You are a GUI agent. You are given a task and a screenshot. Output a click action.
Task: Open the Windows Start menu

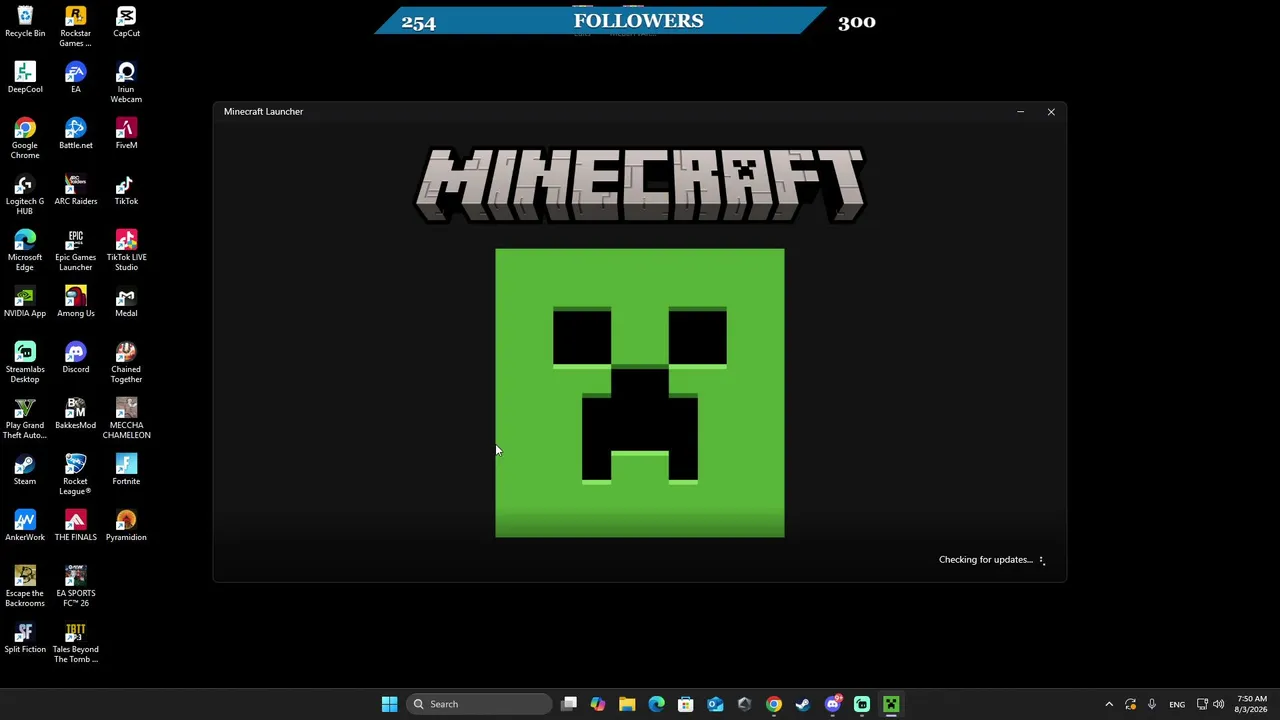pyautogui.click(x=389, y=704)
